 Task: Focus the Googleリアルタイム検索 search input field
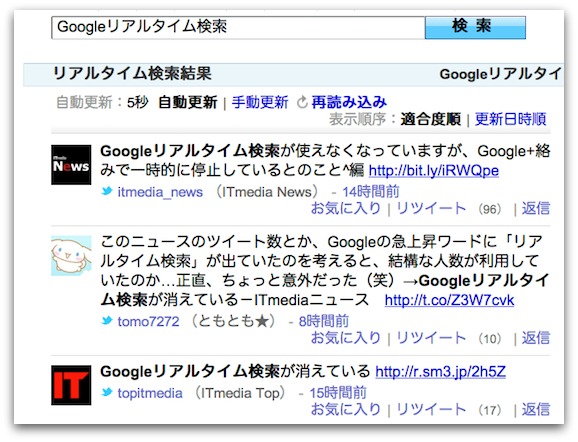238,27
